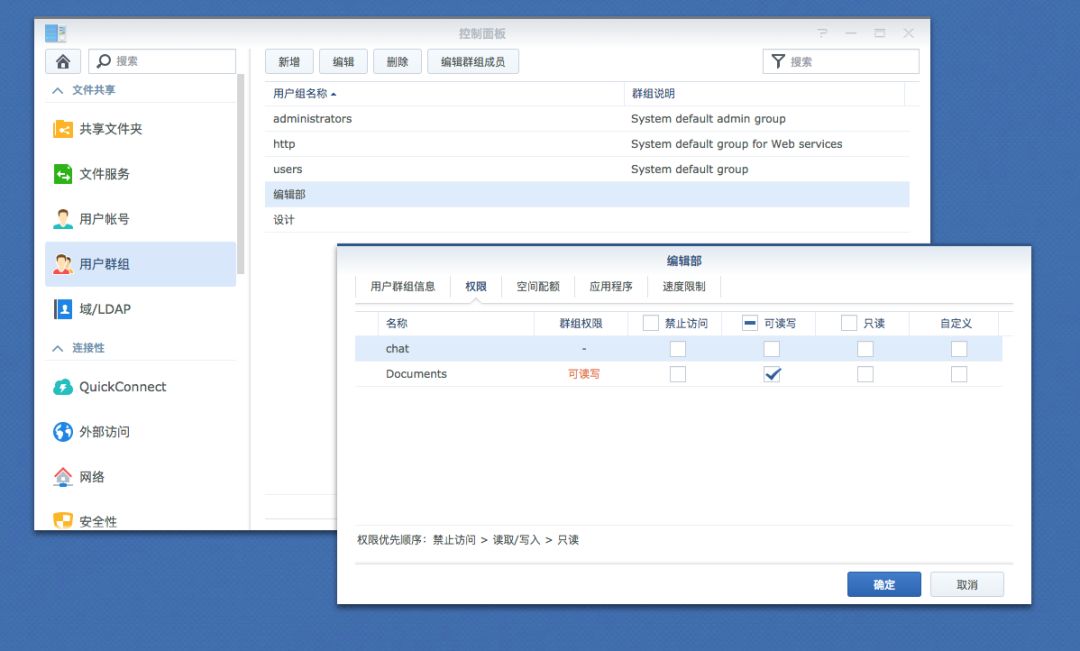This screenshot has width=1080, height=651.
Task: Check 自定义 for the chat folder
Action: [959, 349]
